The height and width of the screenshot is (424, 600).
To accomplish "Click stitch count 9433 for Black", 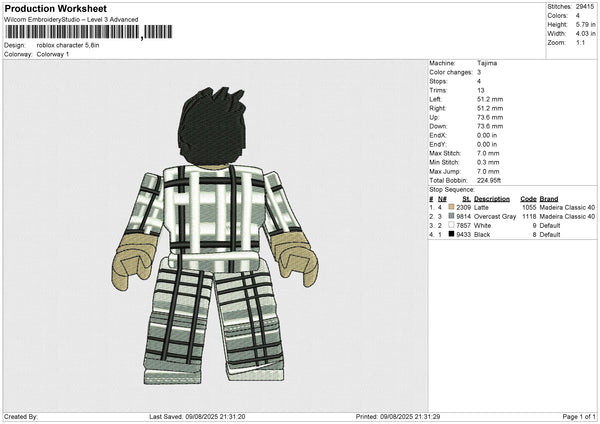I will pos(463,235).
